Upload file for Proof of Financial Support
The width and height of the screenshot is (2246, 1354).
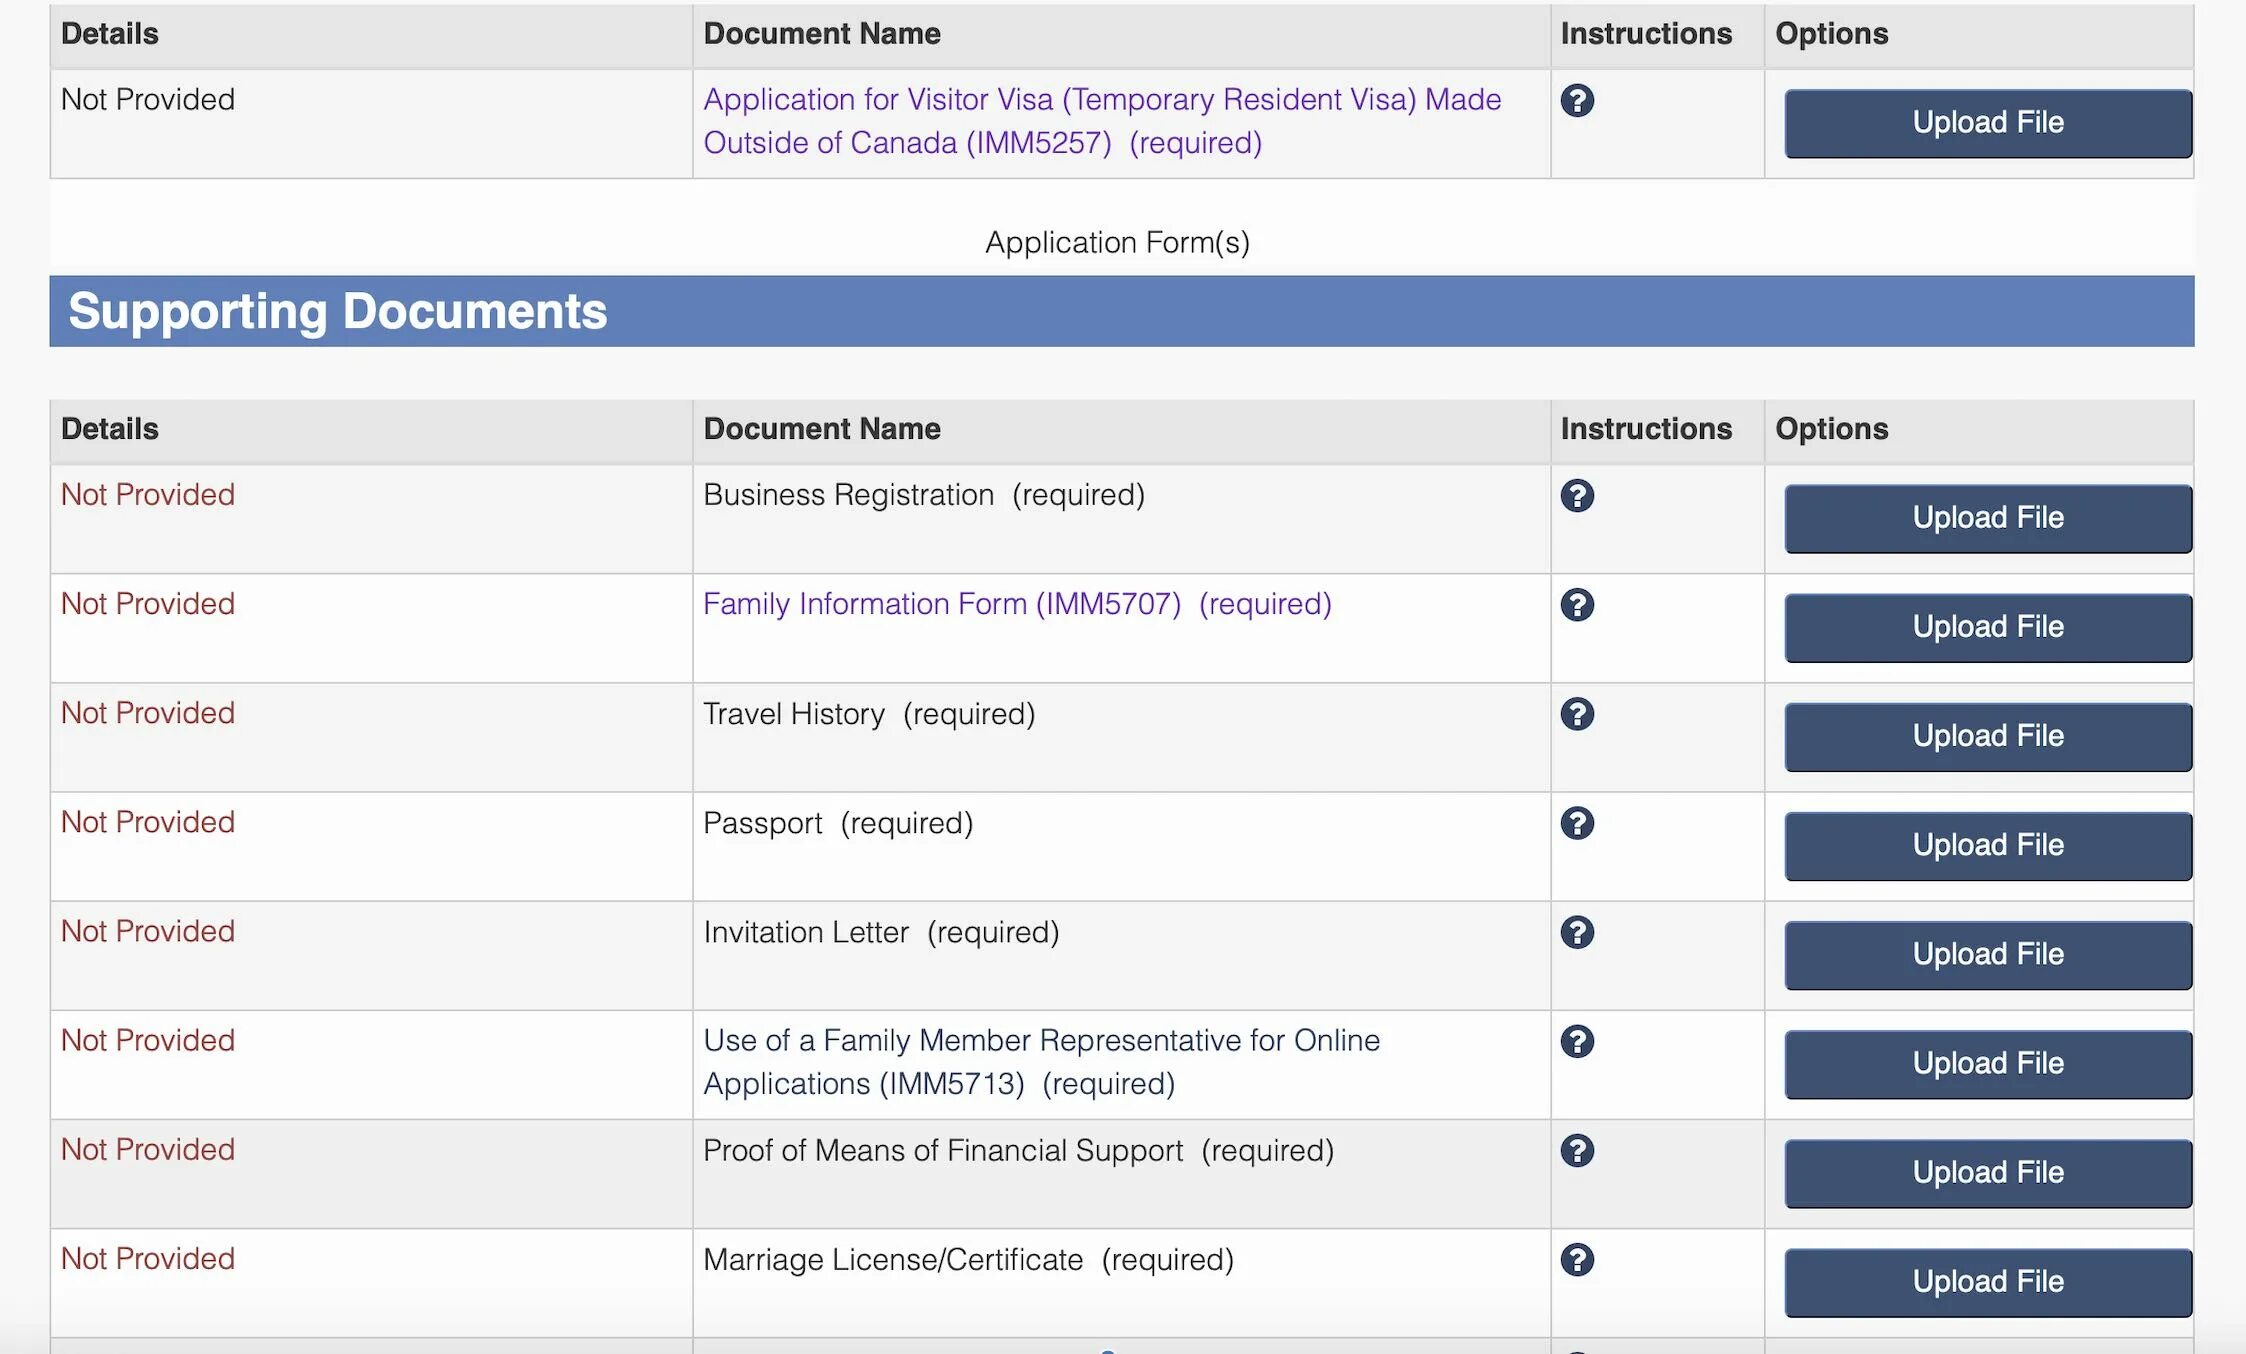click(1987, 1172)
